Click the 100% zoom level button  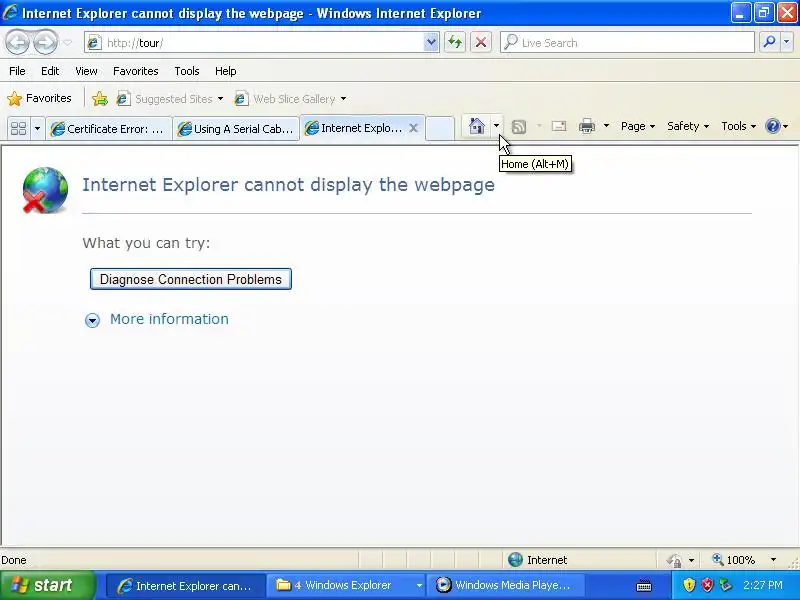(x=734, y=560)
